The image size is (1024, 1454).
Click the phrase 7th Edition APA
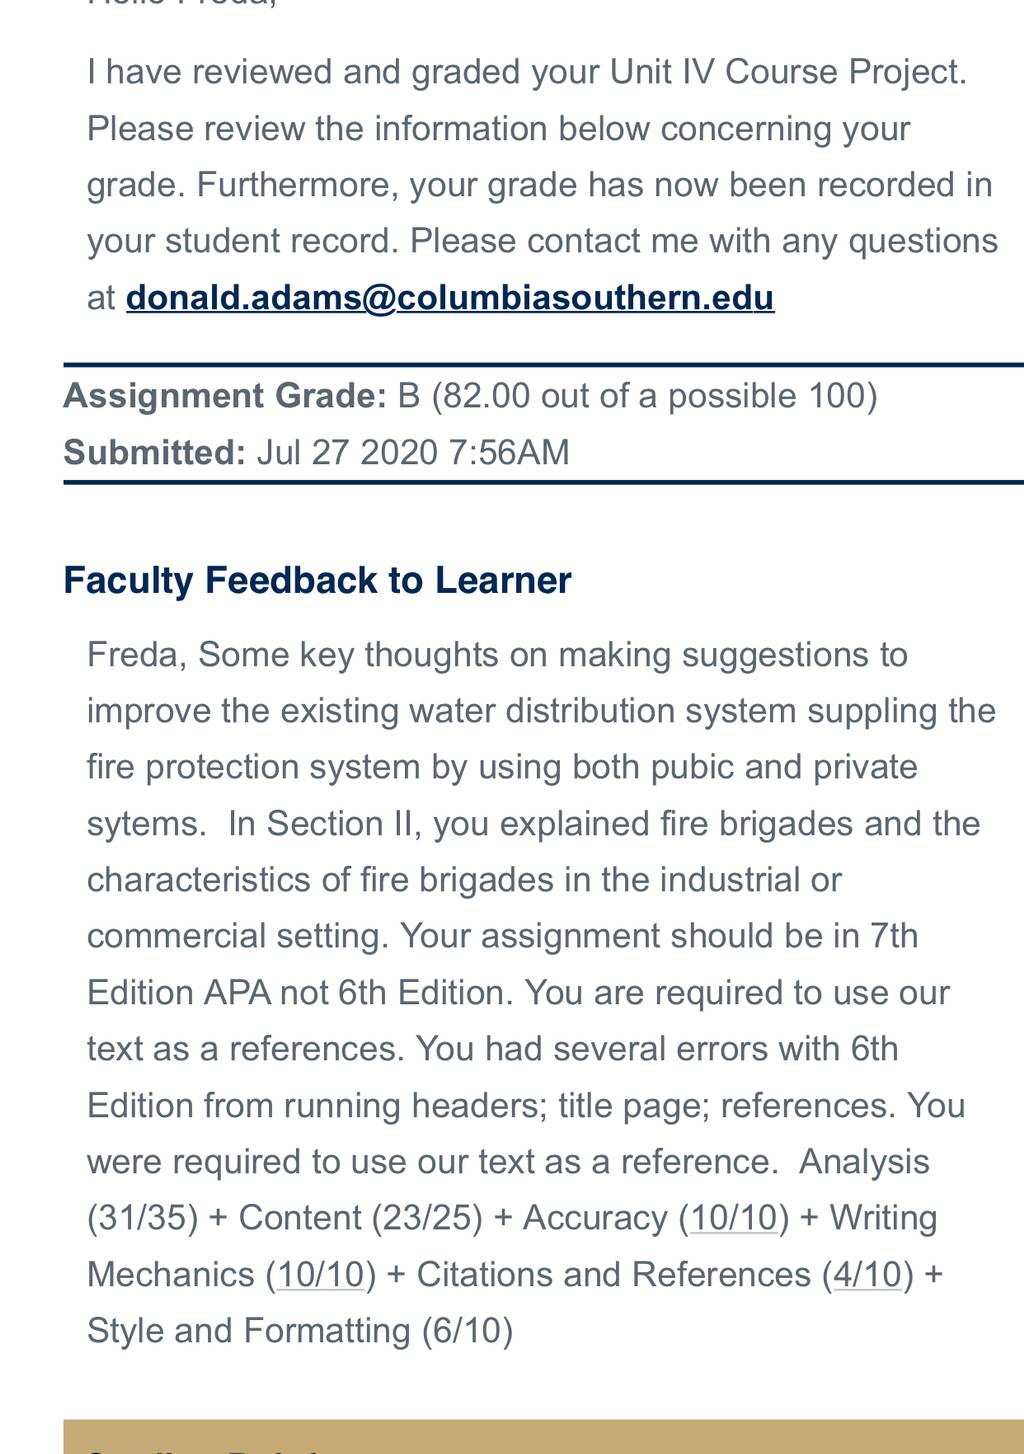tap(502, 964)
